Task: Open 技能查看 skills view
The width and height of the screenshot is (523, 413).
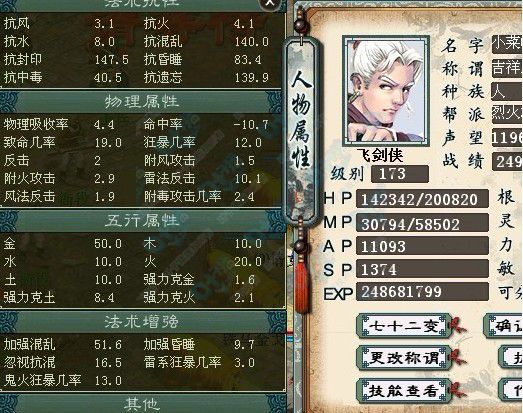Action: click(404, 390)
